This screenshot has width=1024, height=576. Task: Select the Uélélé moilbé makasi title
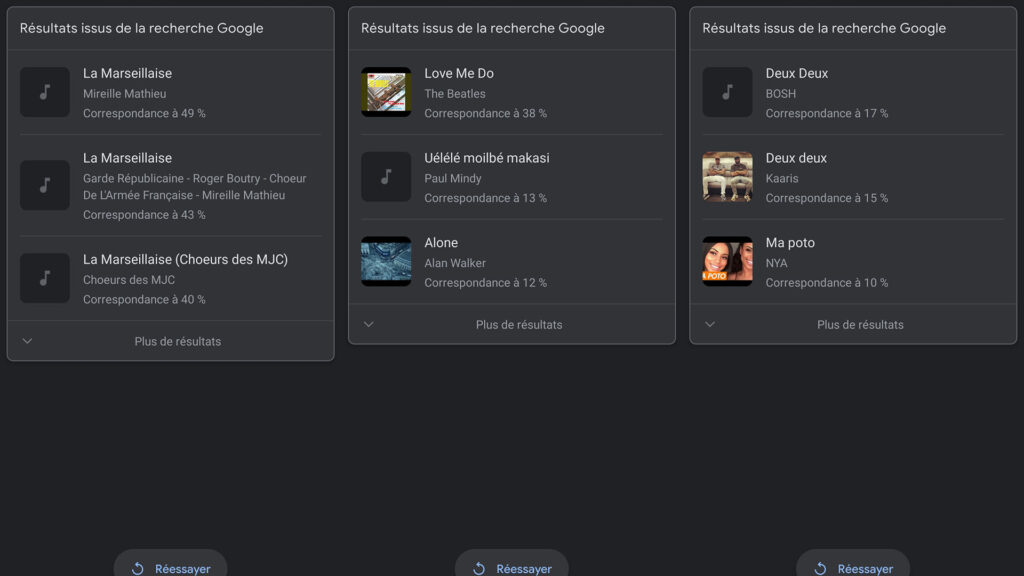tap(487, 158)
